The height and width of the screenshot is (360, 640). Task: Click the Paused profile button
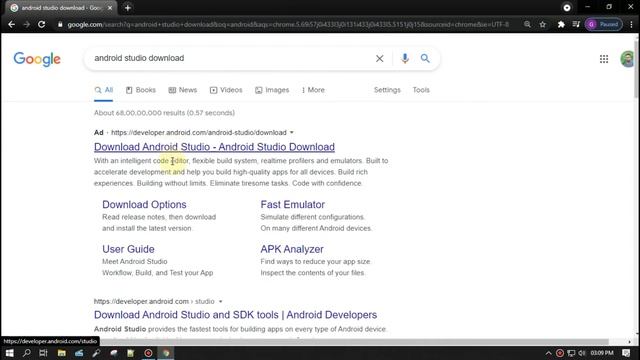click(x=604, y=24)
